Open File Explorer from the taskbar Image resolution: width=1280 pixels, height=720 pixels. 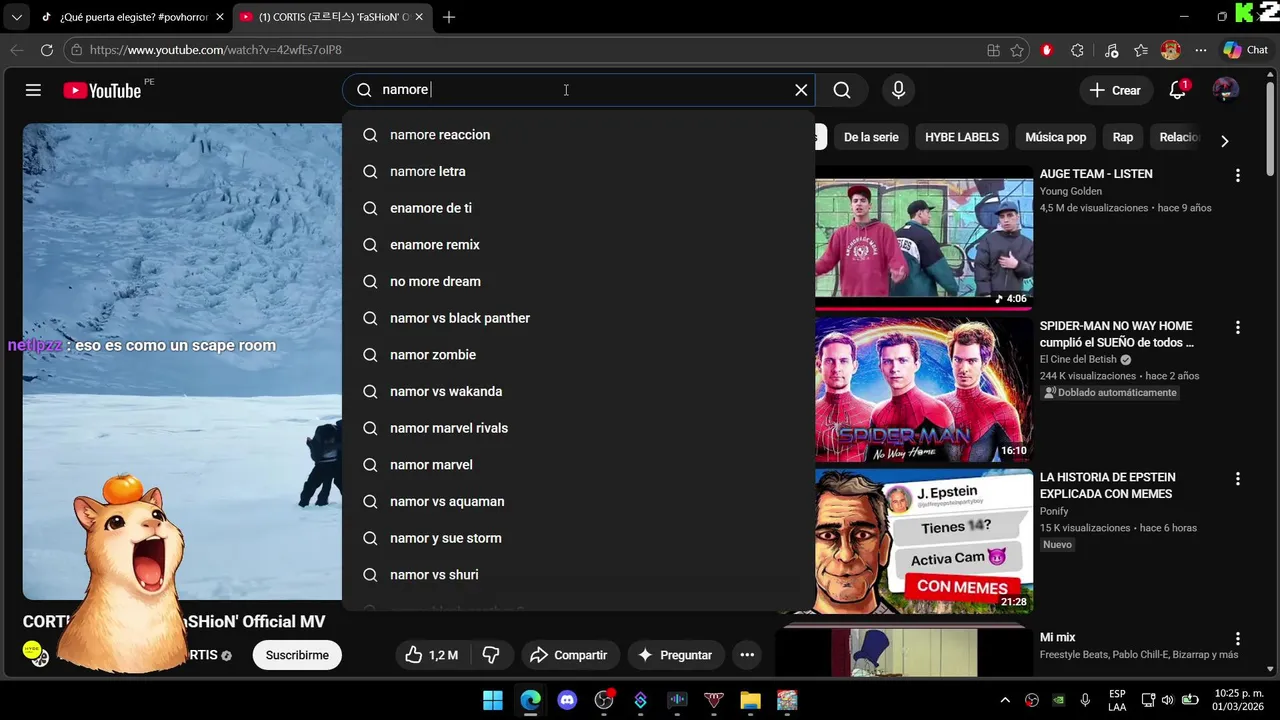(751, 700)
